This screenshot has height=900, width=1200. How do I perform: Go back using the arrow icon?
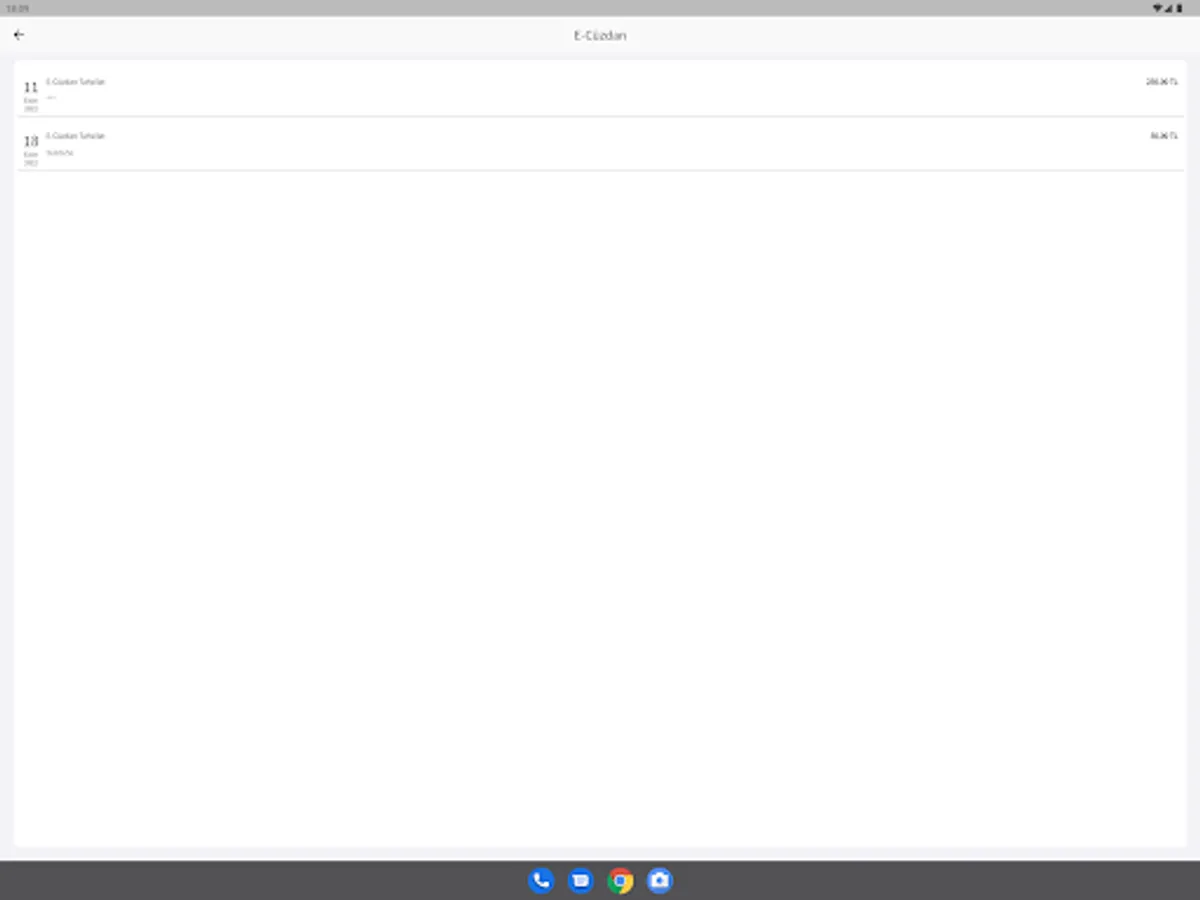[x=19, y=35]
